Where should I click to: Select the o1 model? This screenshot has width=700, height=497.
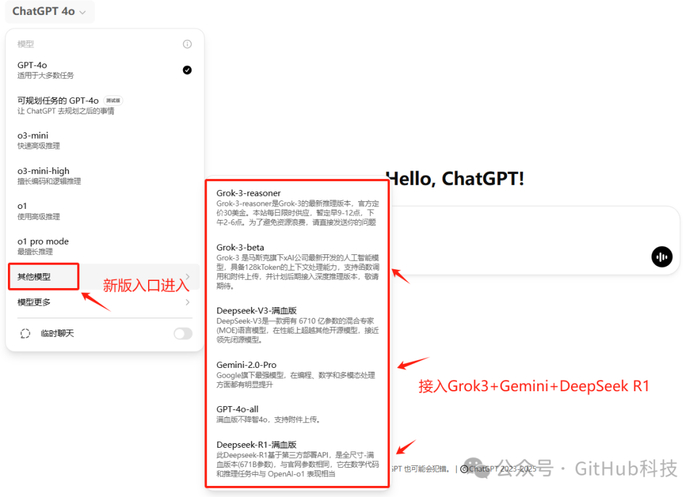104,211
